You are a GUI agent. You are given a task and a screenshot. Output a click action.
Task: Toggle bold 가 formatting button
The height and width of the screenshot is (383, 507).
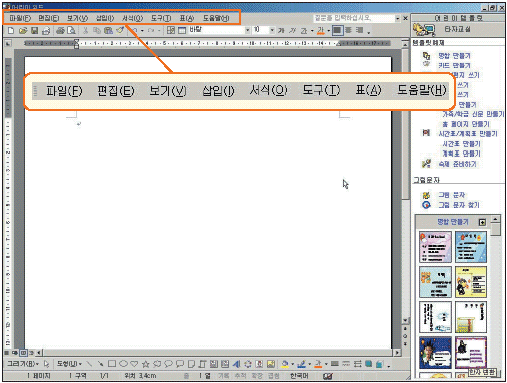click(x=281, y=31)
